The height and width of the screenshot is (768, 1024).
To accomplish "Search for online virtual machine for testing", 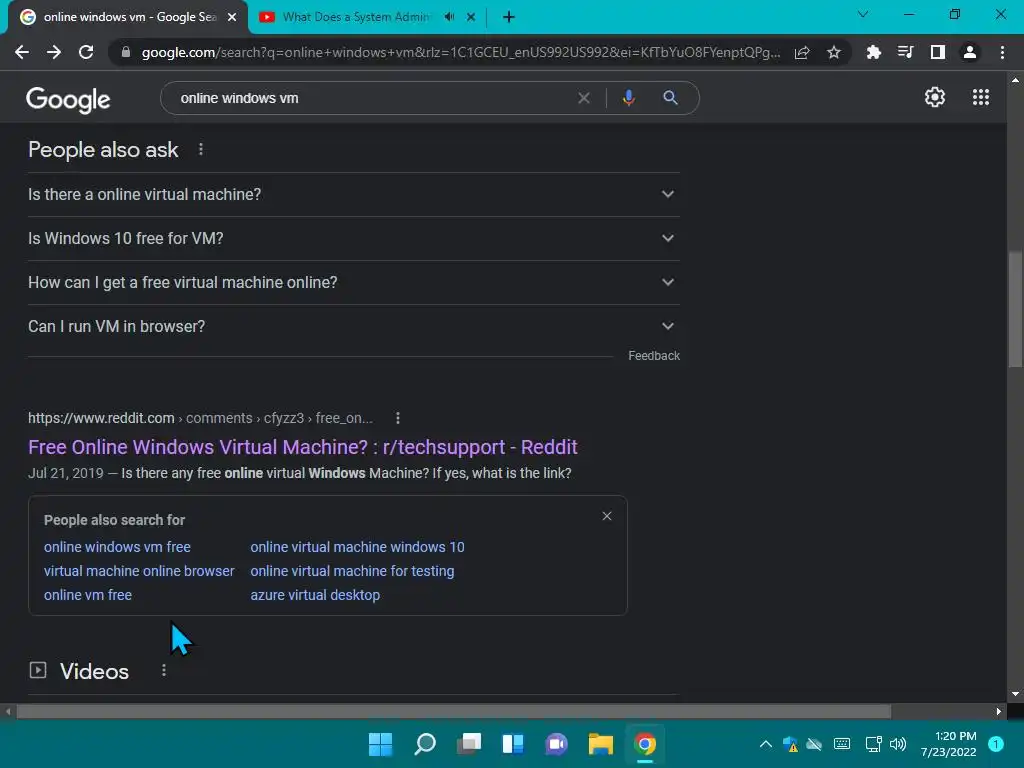I will coord(352,571).
